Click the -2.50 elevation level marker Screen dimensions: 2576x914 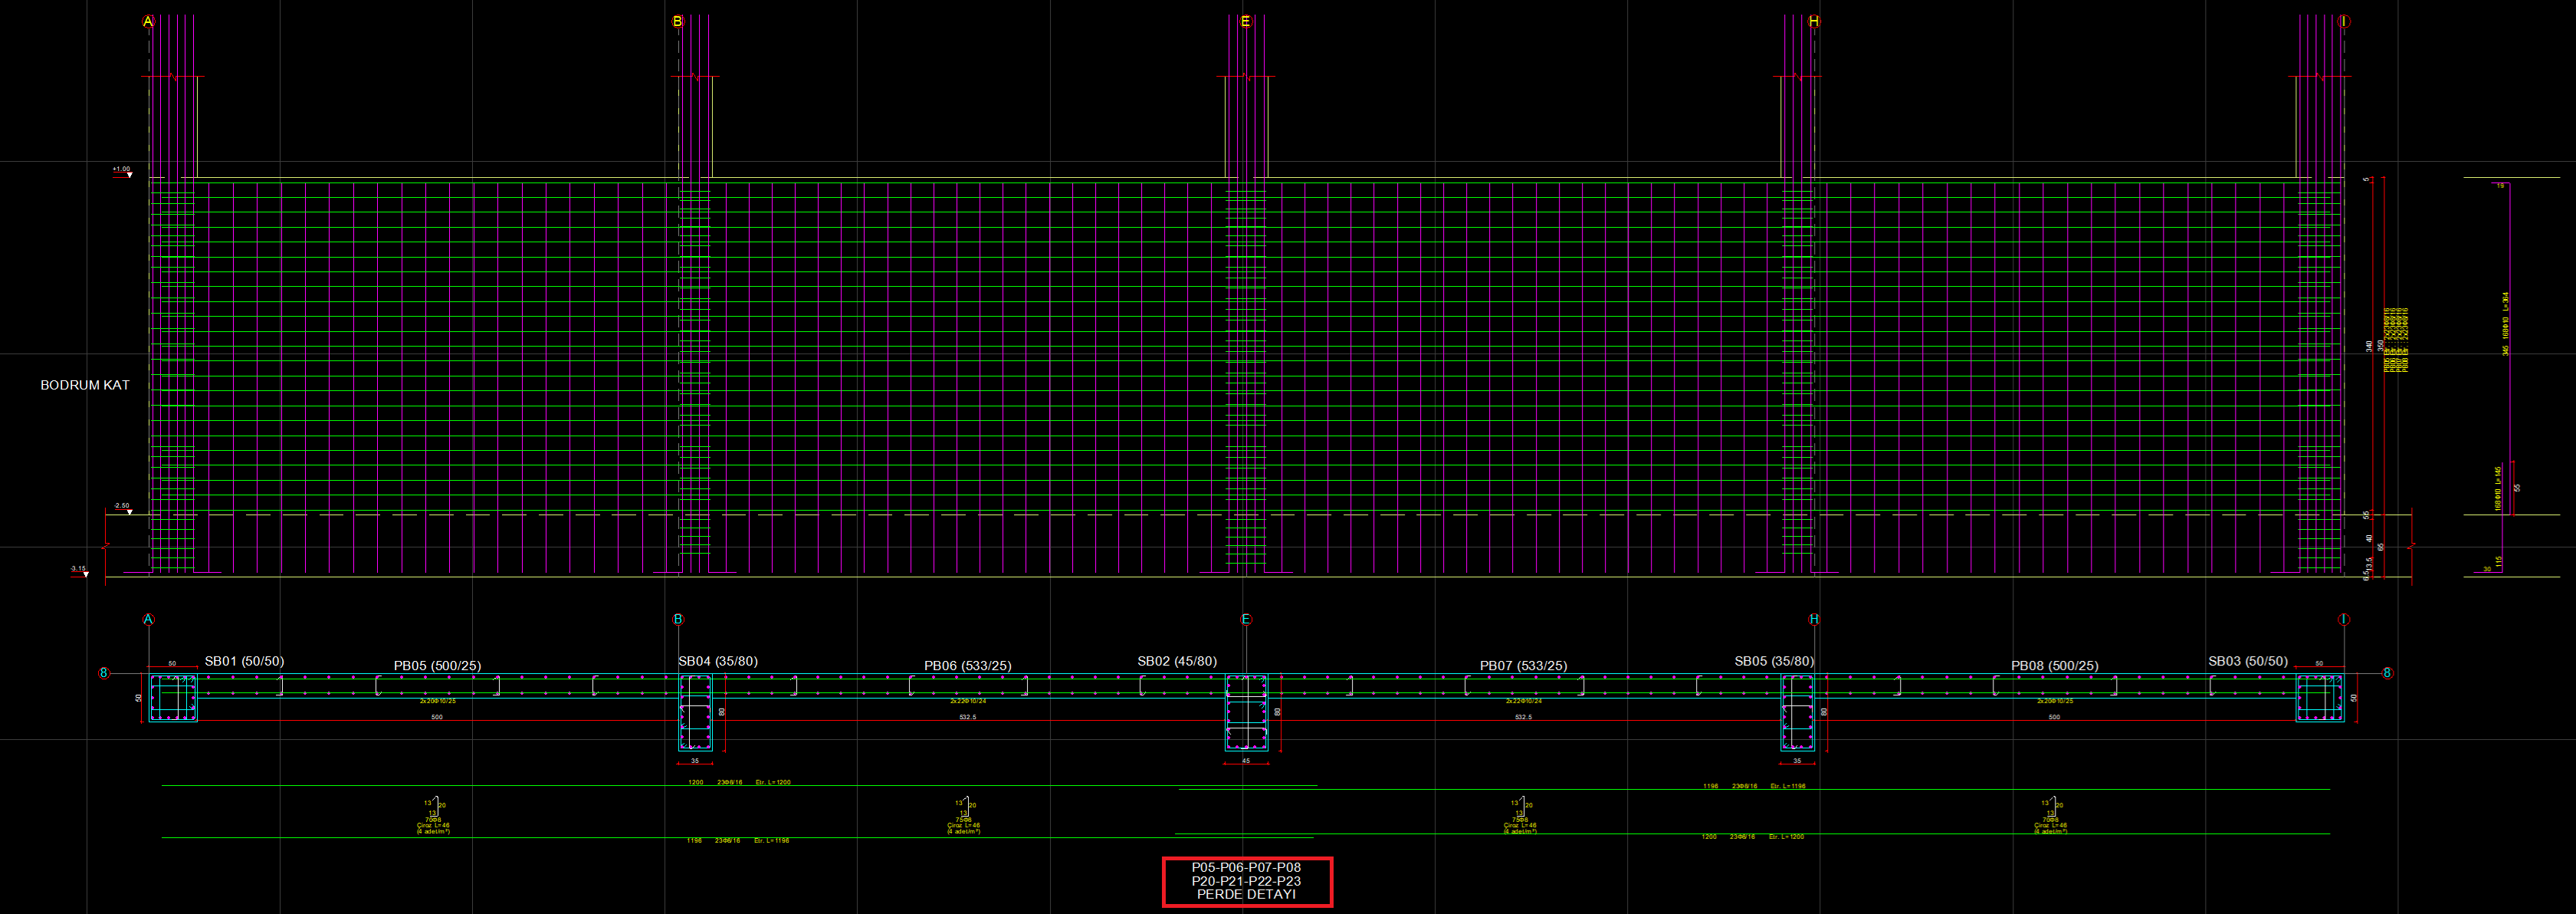[x=122, y=507]
